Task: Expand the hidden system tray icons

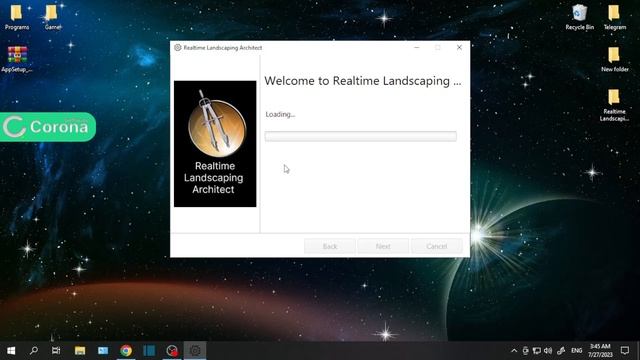Action: pyautogui.click(x=514, y=351)
